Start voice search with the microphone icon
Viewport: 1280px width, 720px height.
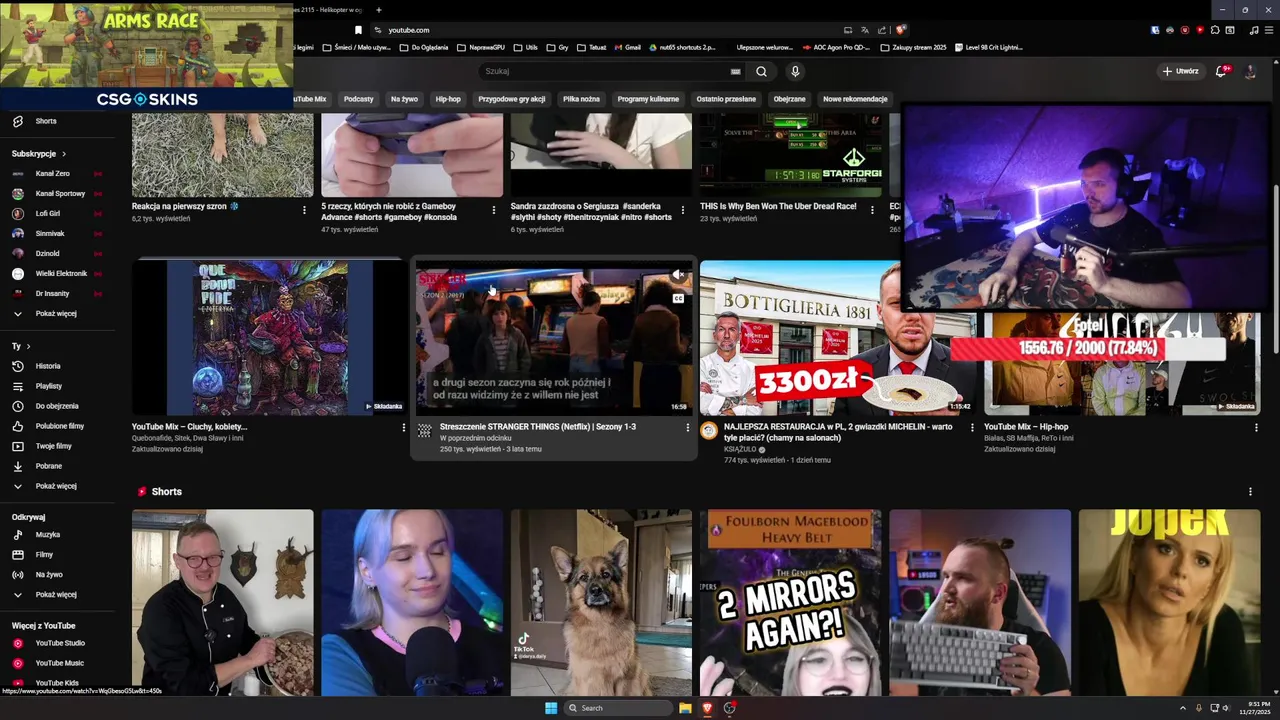[x=795, y=71]
